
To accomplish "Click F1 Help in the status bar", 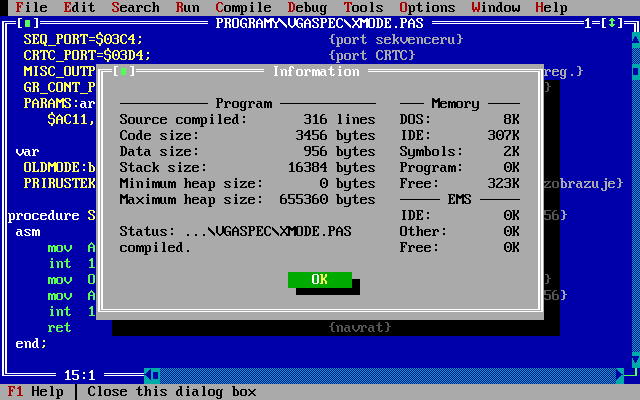I will coord(36,392).
